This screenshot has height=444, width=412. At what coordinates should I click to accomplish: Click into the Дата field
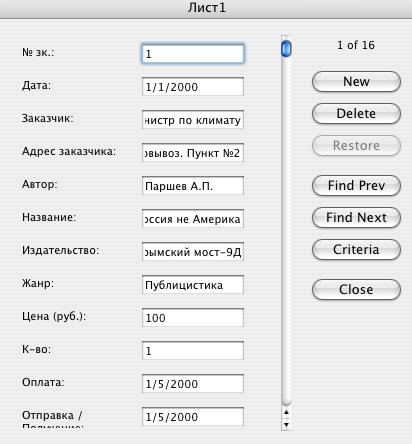point(193,87)
